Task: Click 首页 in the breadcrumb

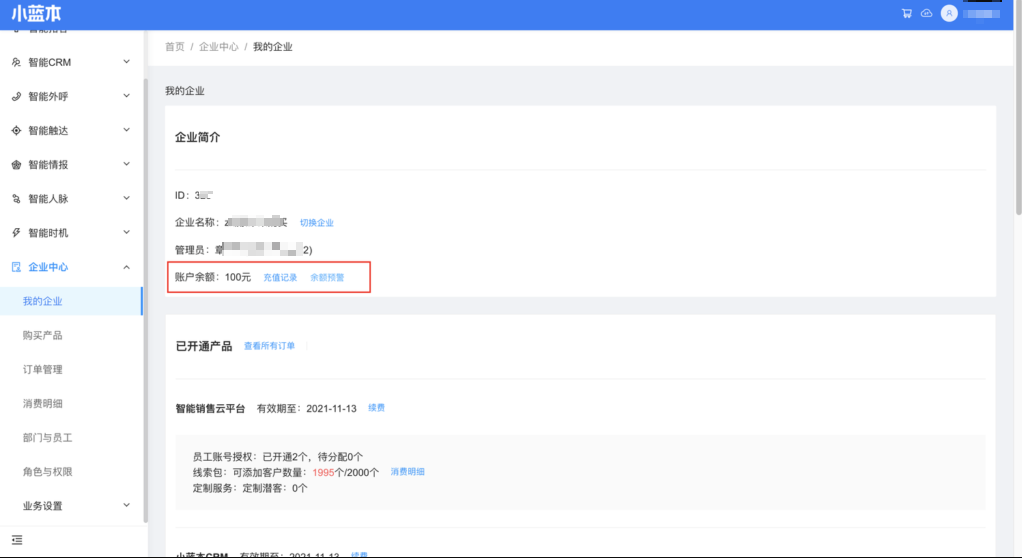Action: point(175,47)
